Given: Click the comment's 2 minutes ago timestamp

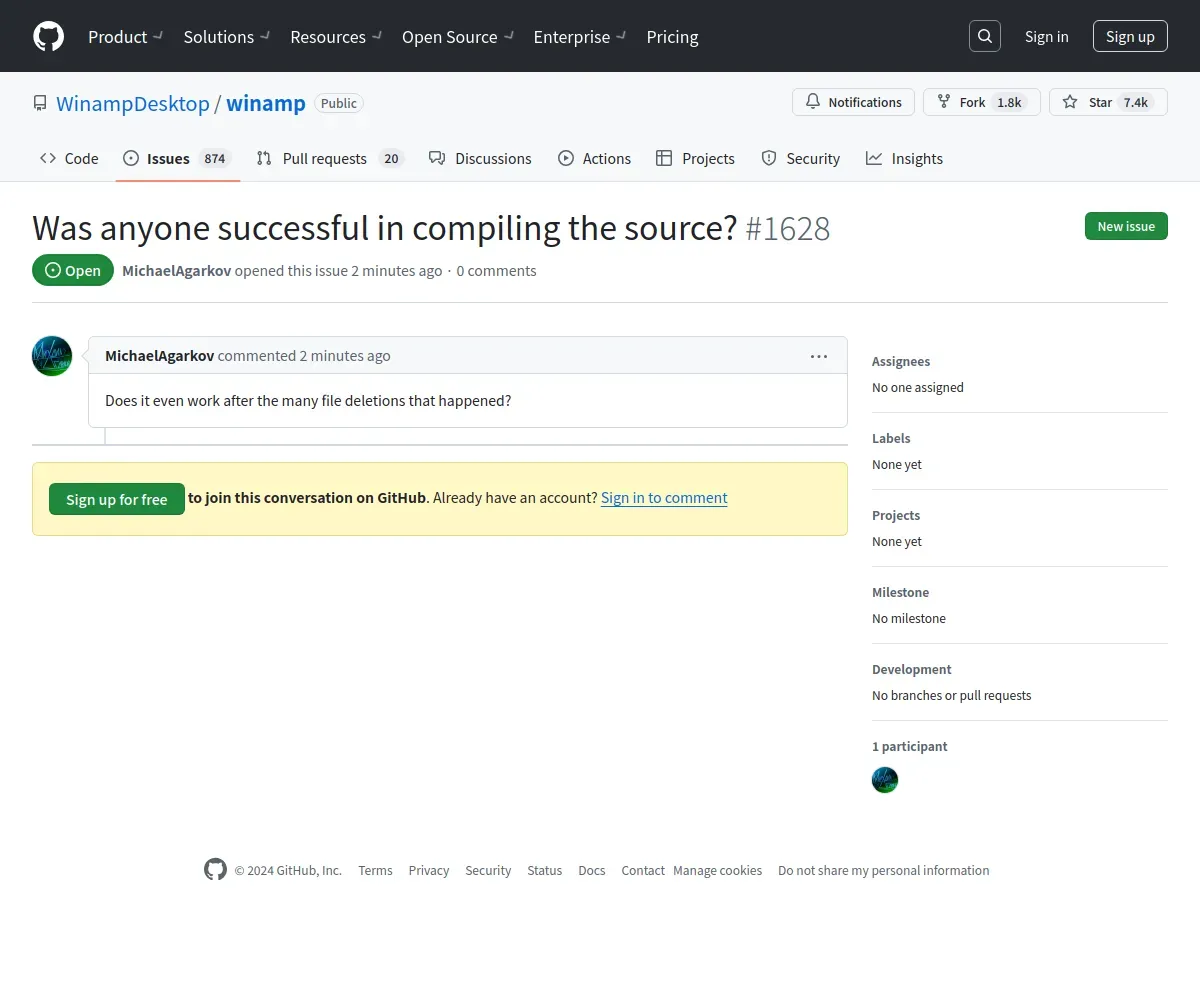Looking at the screenshot, I should [345, 356].
